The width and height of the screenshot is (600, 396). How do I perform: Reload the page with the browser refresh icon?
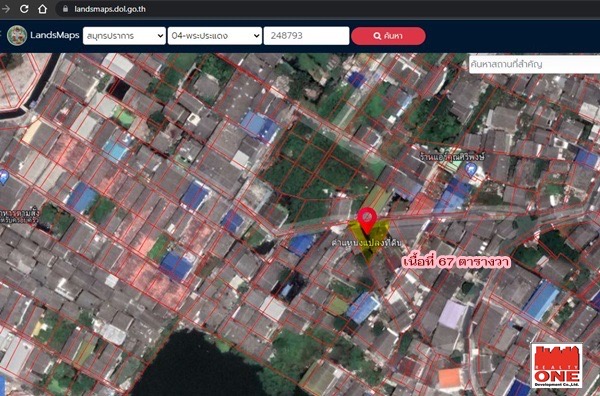24,9
